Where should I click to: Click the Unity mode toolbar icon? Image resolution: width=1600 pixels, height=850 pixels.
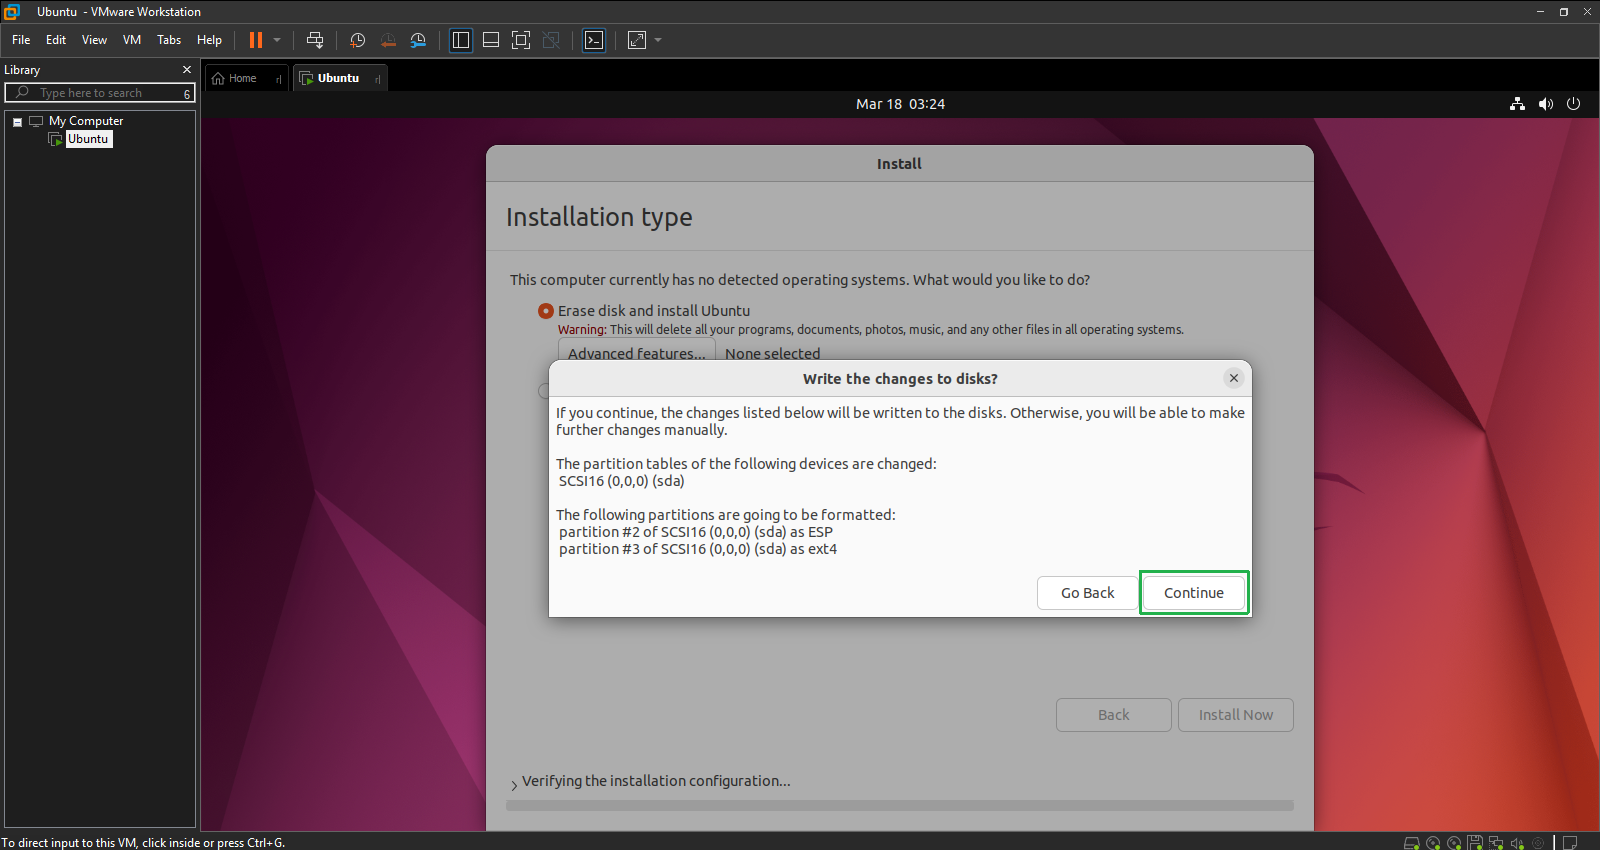tap(551, 40)
